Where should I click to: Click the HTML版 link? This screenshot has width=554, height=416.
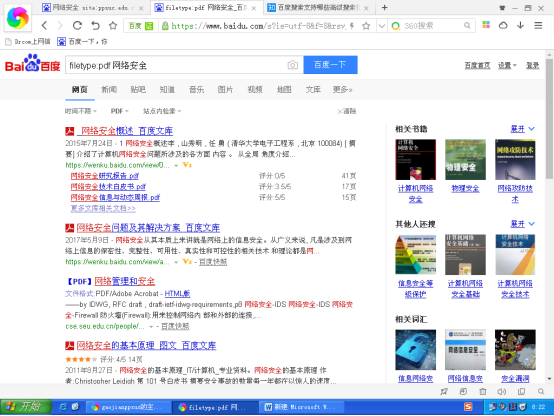pos(177,294)
